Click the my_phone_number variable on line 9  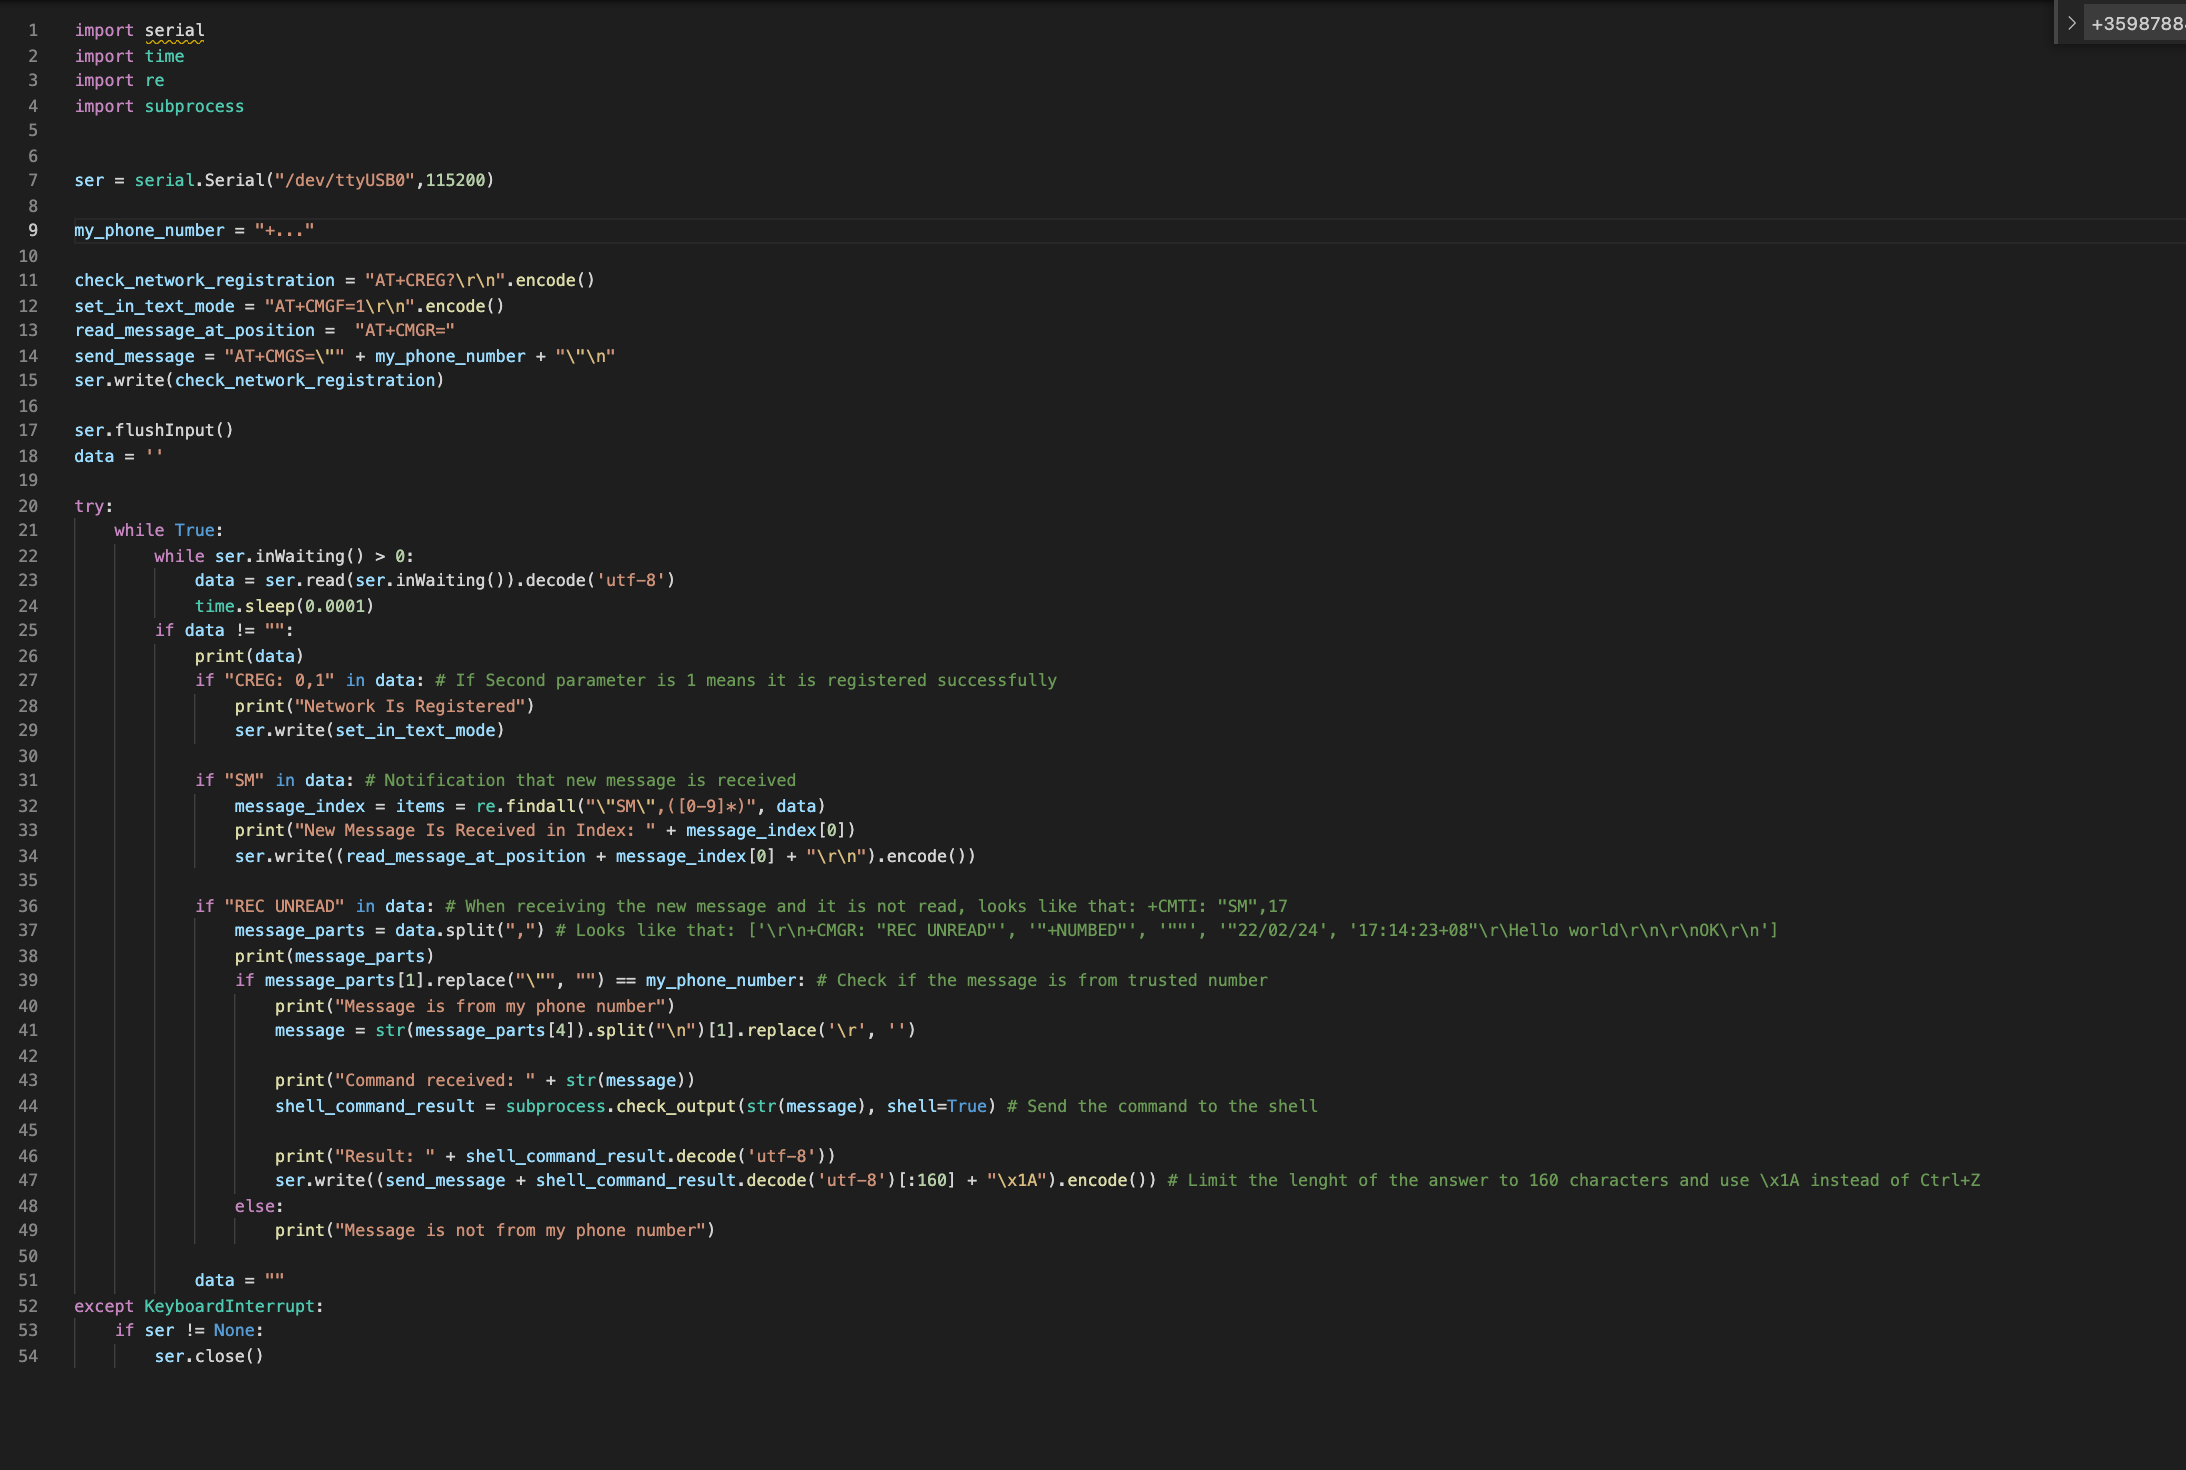pyautogui.click(x=149, y=230)
